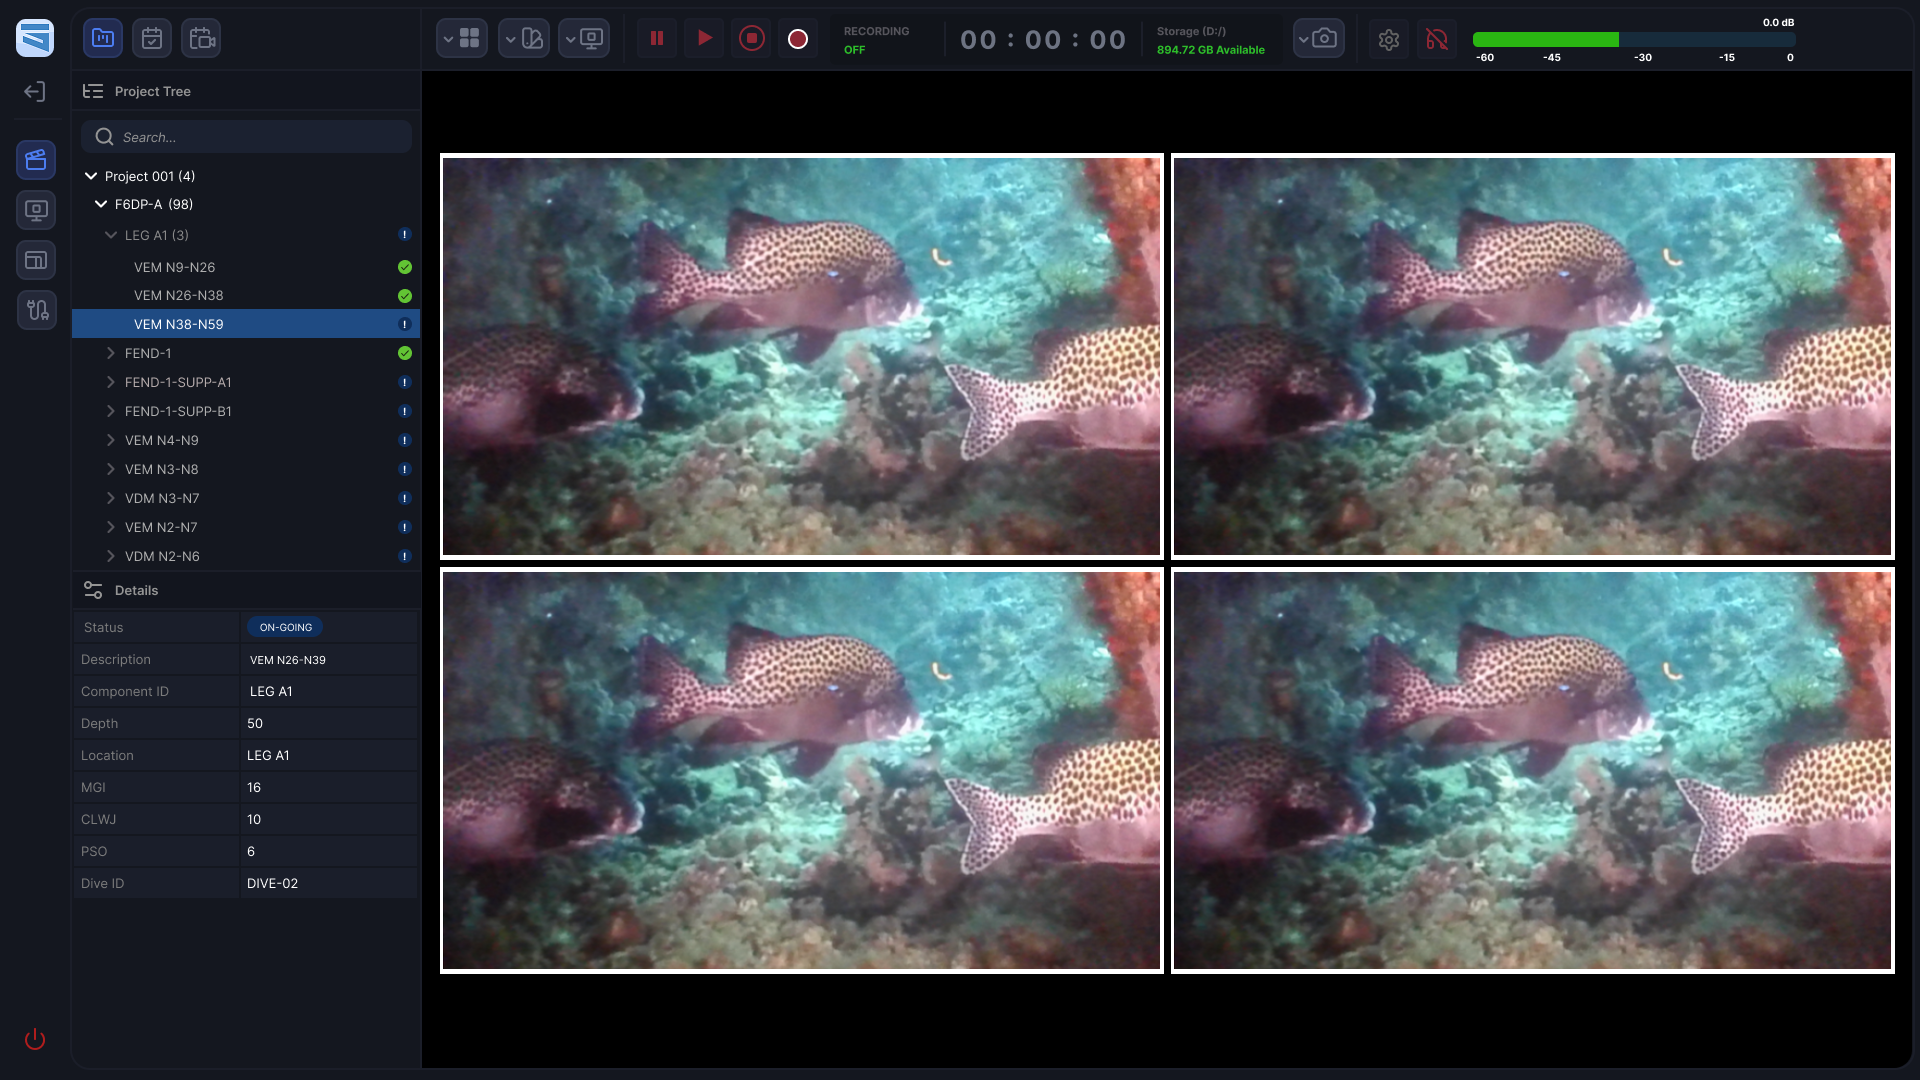Open the tools icon in sidebar
The width and height of the screenshot is (1920, 1080).
pos(36,310)
